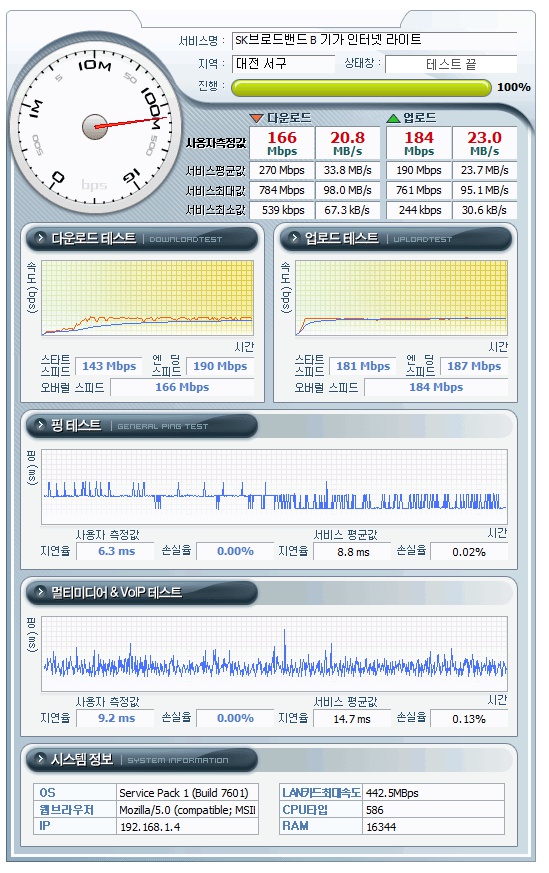Click the 67.3 kB/s service minimum cell
This screenshot has height=873, width=549.
tap(347, 210)
